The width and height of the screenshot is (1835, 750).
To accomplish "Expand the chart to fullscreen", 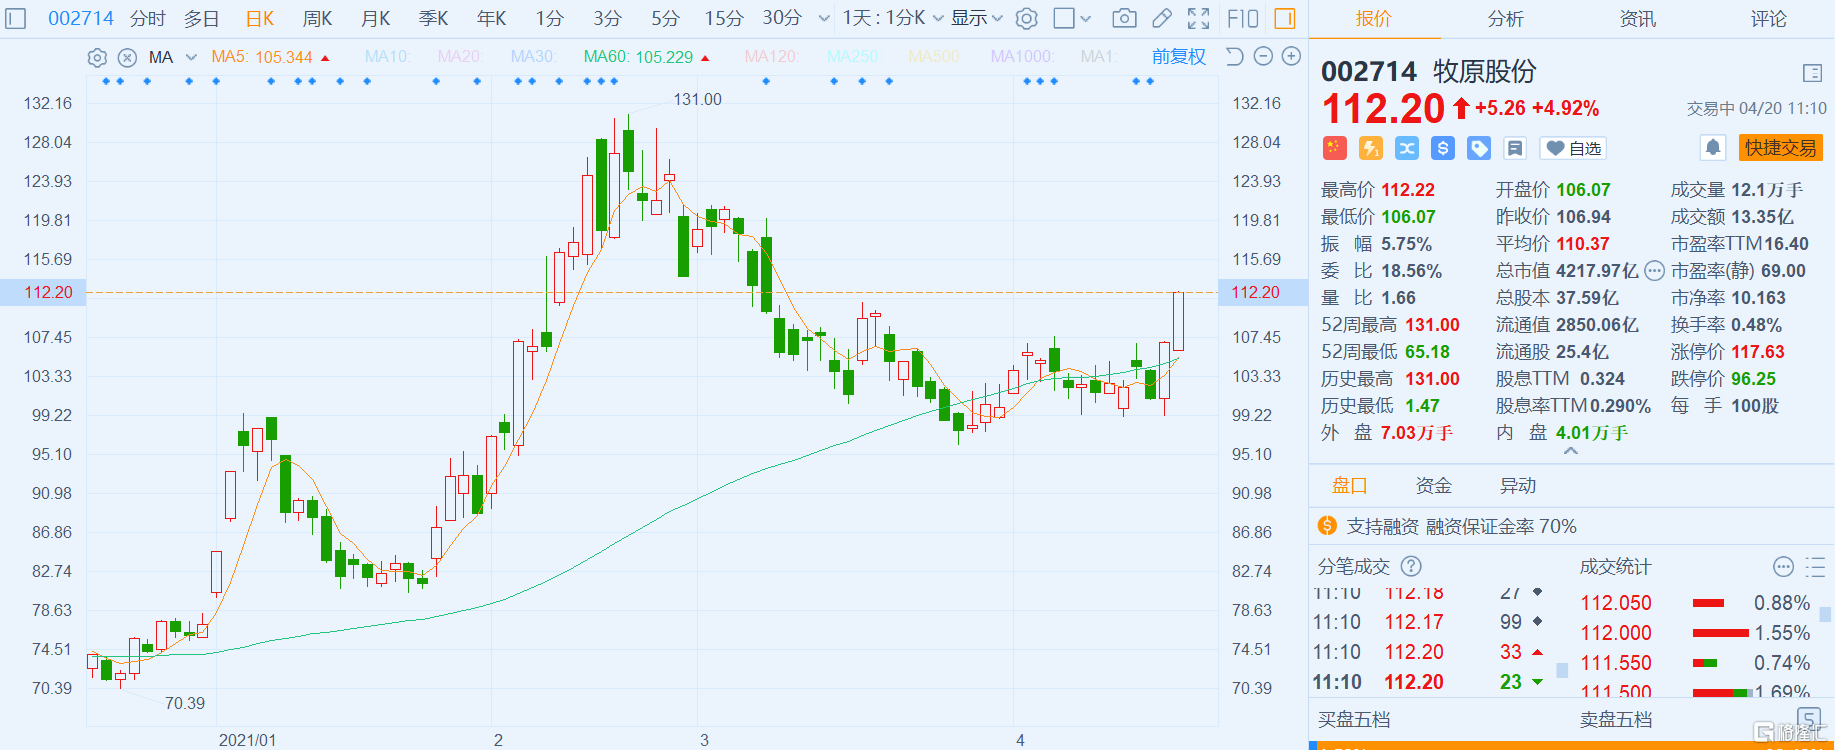I will [x=1198, y=18].
